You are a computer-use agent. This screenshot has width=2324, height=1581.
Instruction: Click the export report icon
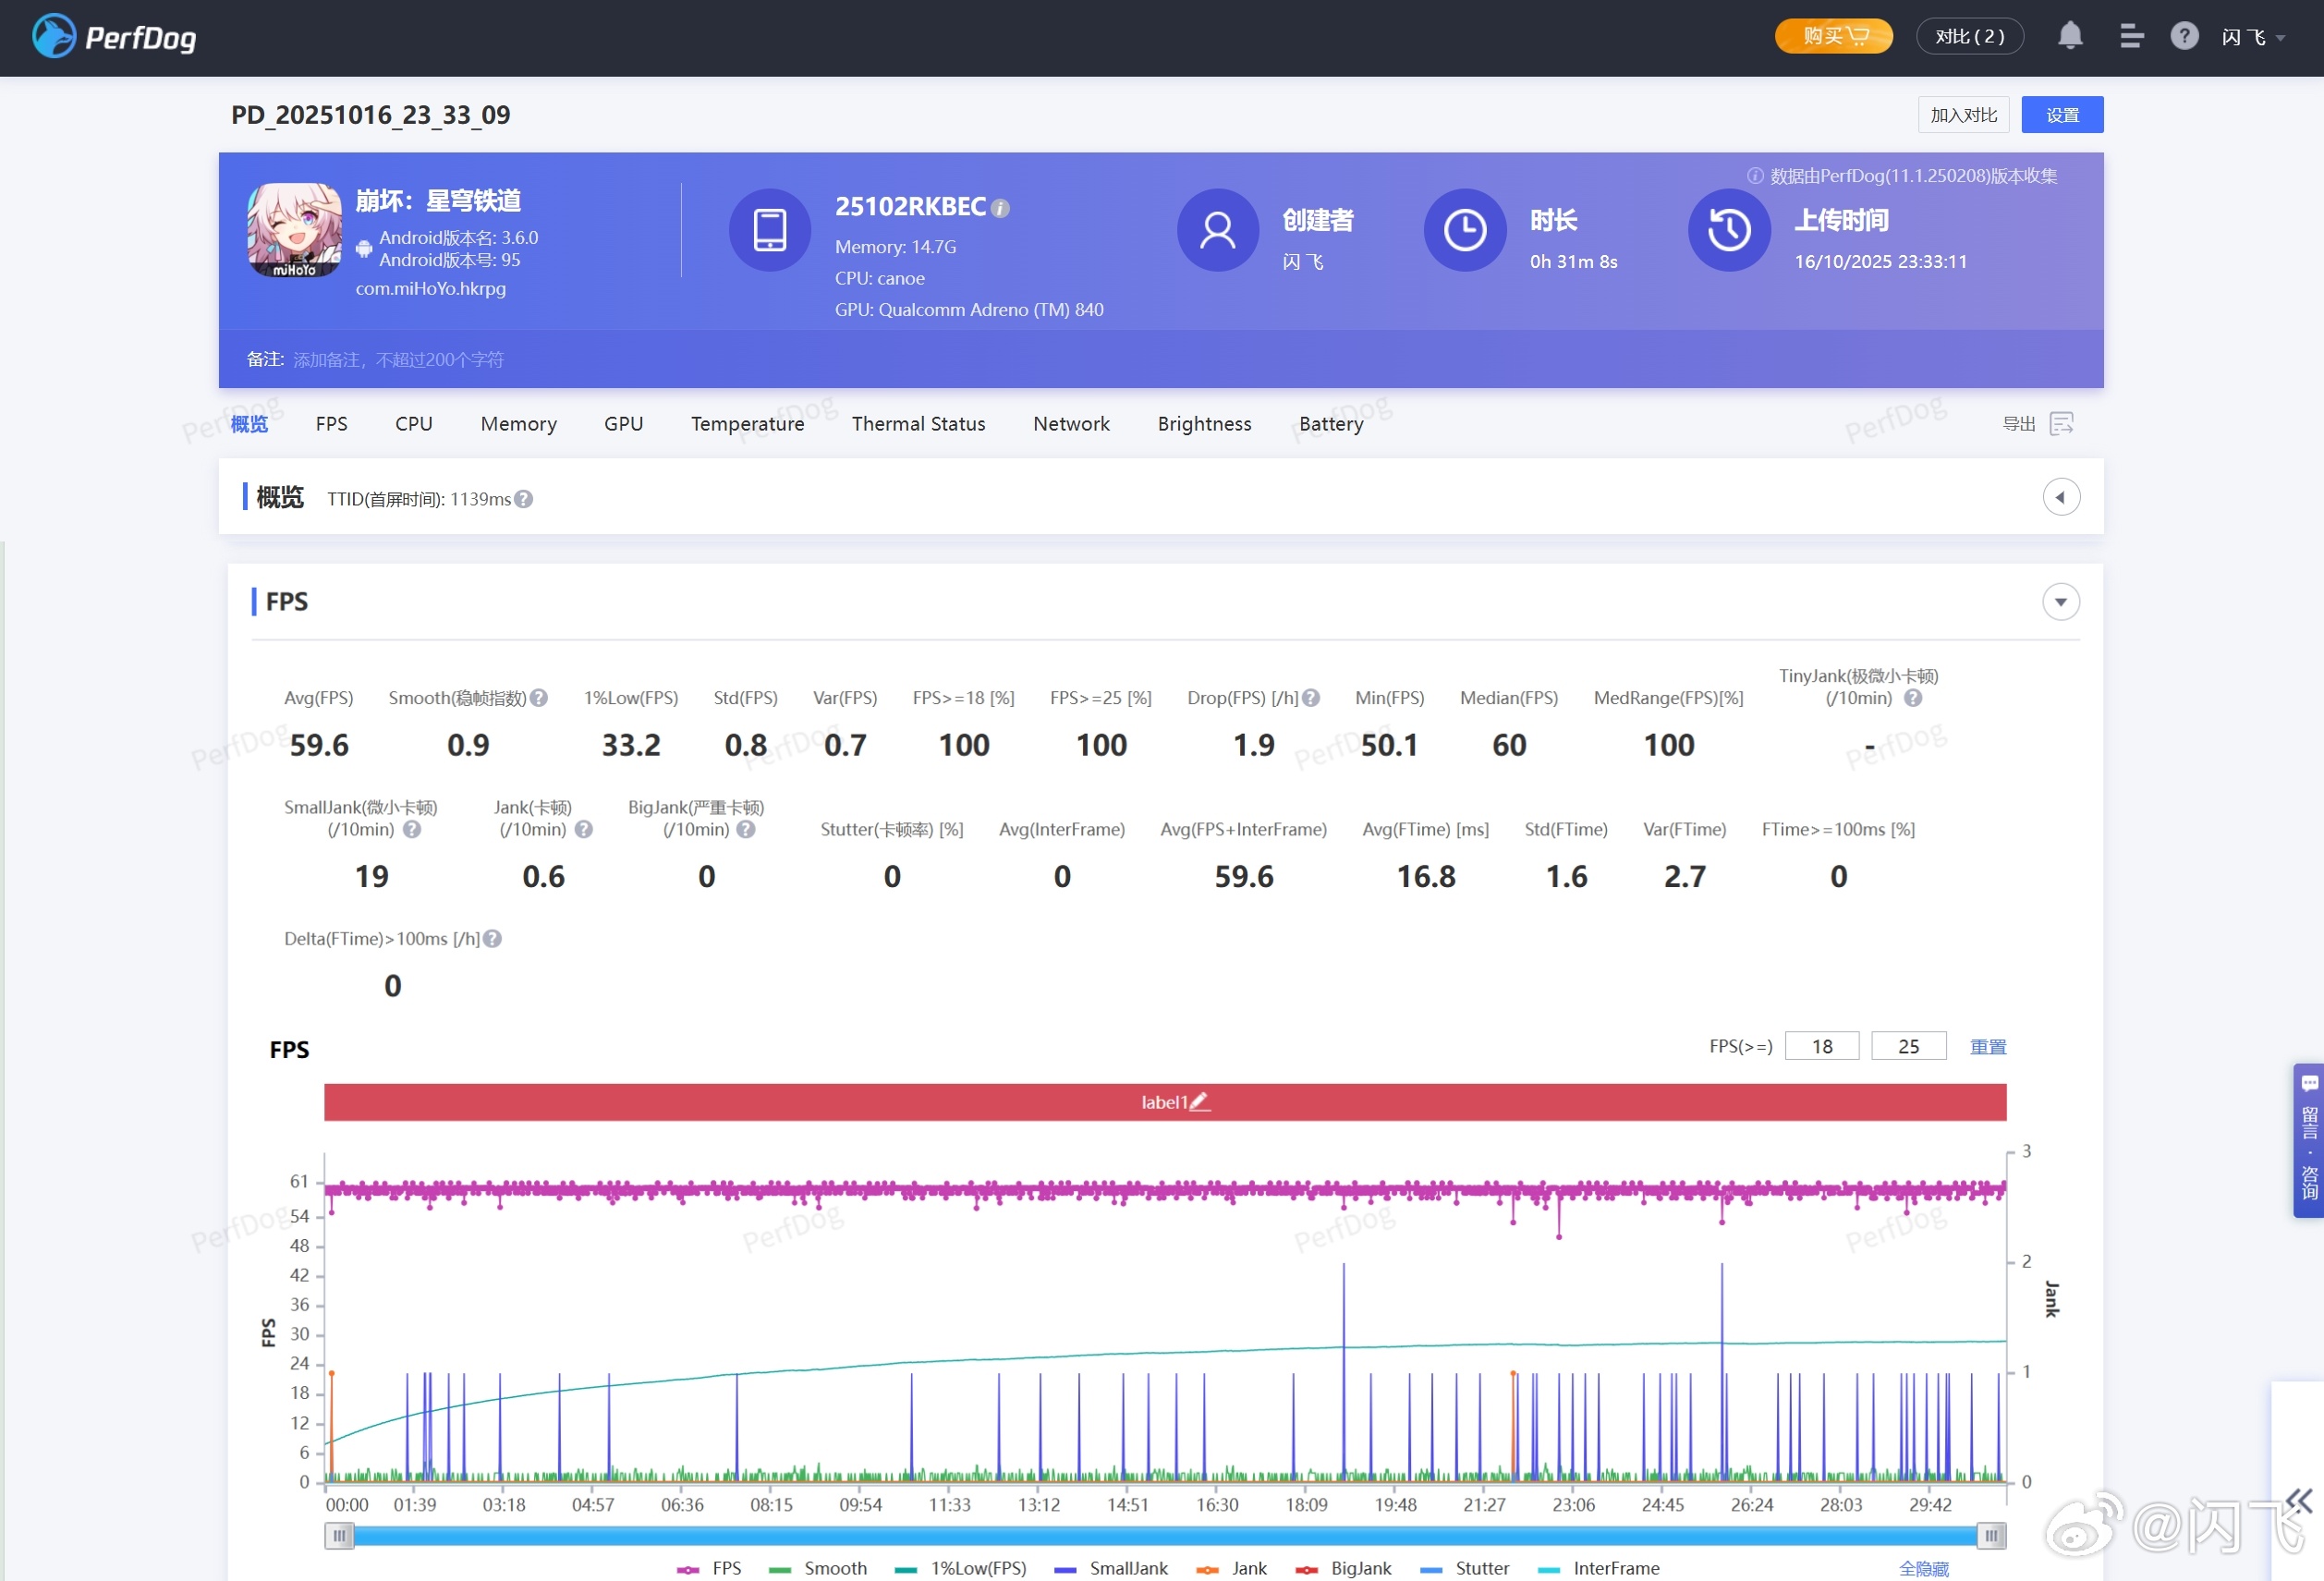click(2061, 424)
